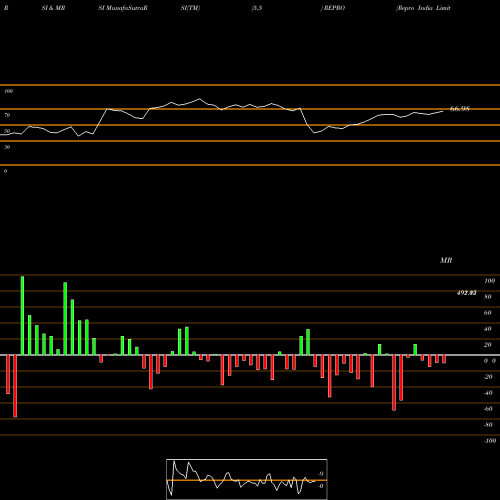Viewport: 500px width, 500px height.
Task: Select the MR 60 axis label
Action: point(487,313)
